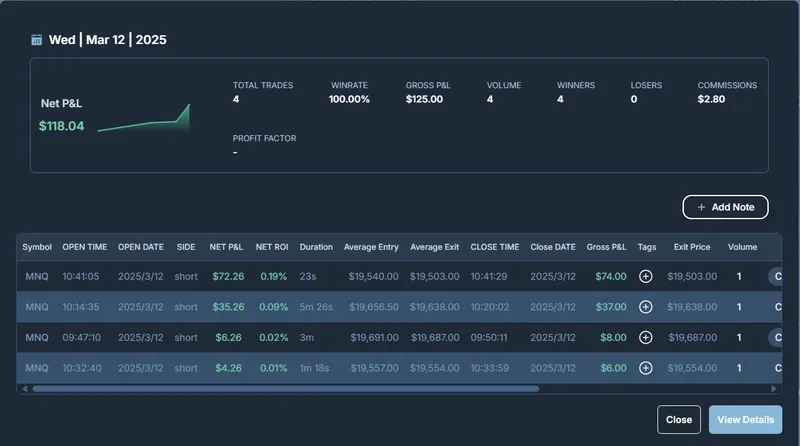Click the close time 10:41:29 cell

coord(489,276)
